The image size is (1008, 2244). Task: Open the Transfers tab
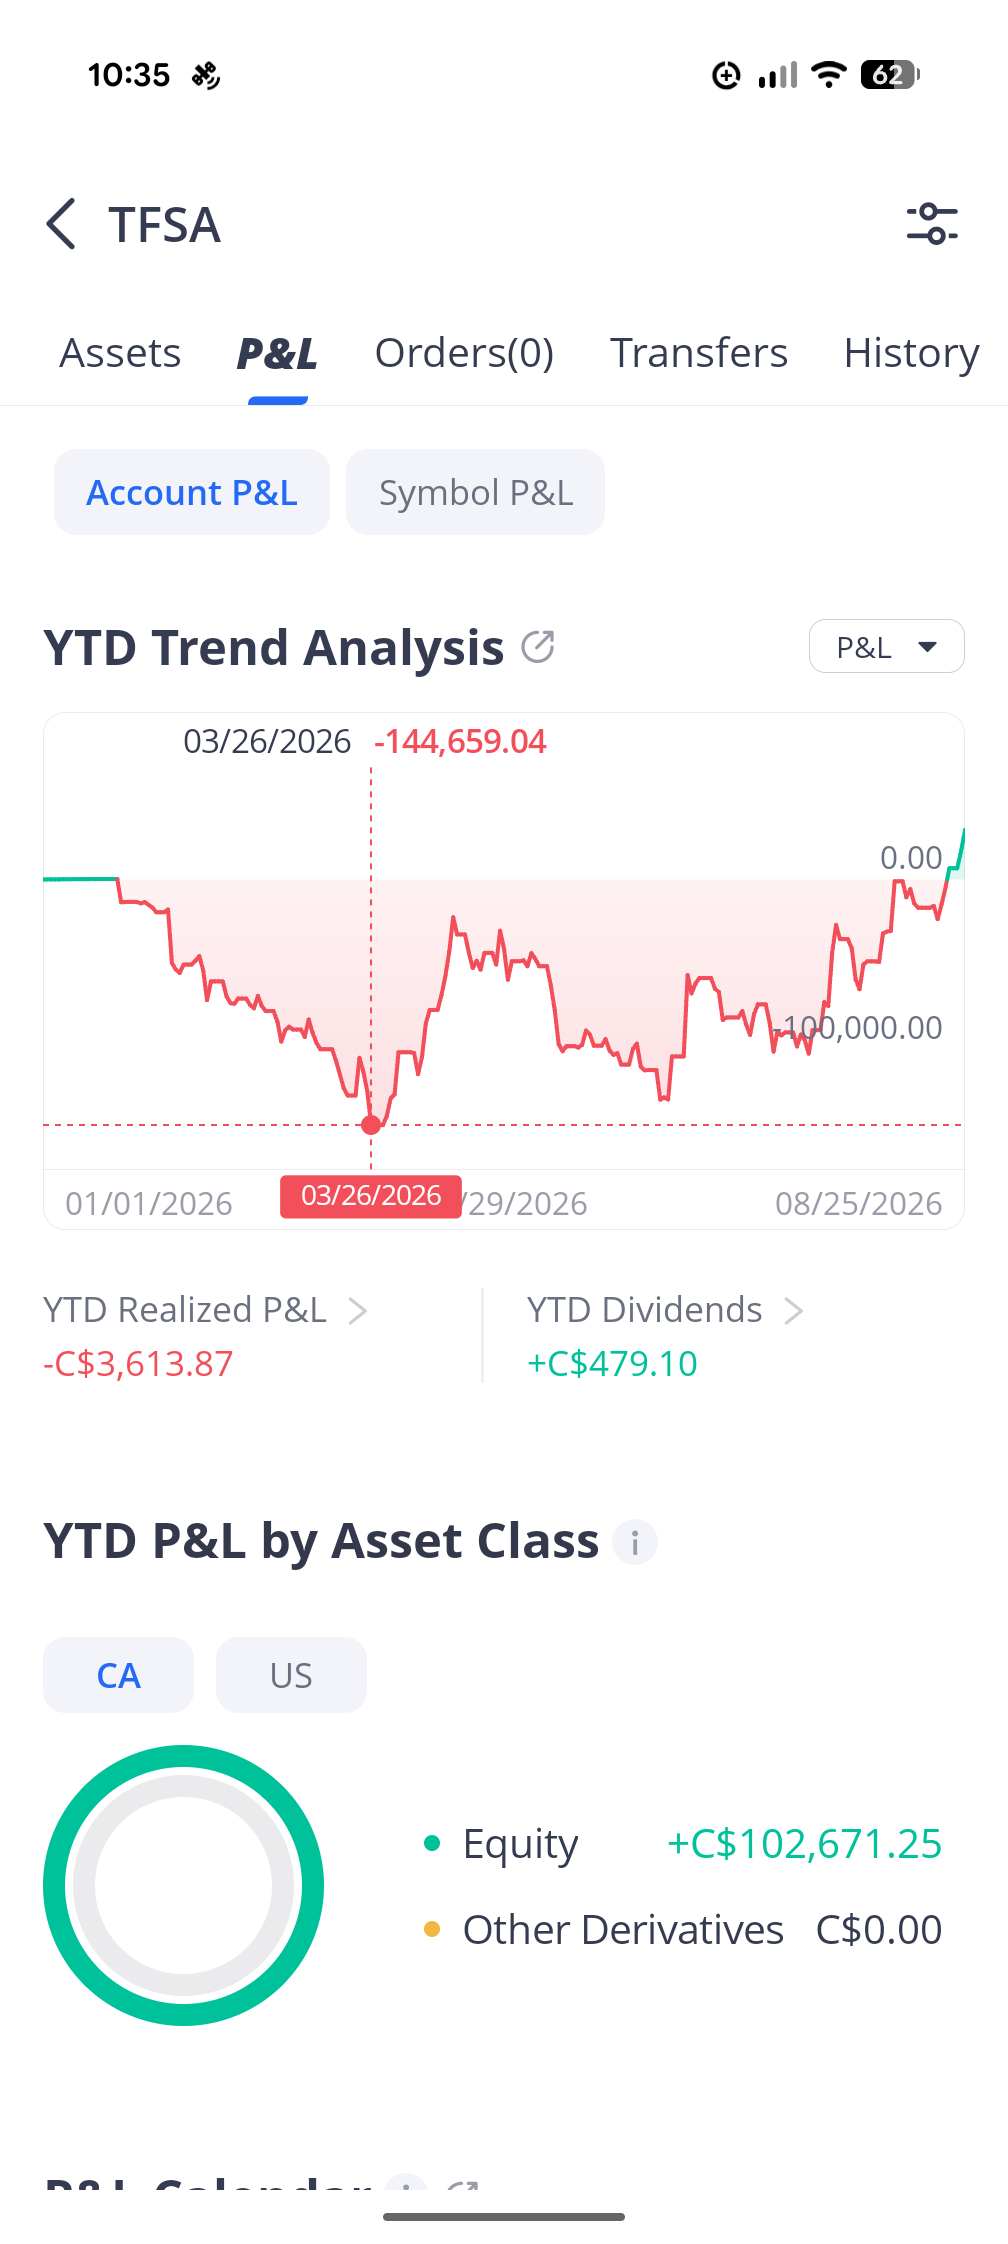coord(699,353)
